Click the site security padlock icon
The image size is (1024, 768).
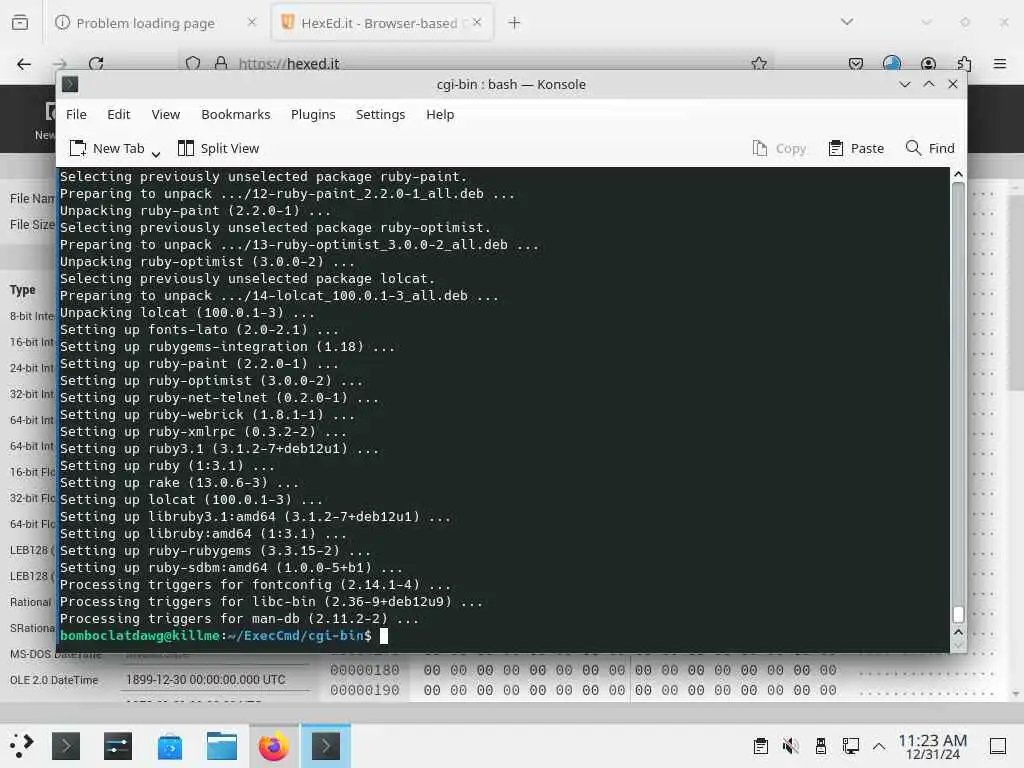coord(221,63)
